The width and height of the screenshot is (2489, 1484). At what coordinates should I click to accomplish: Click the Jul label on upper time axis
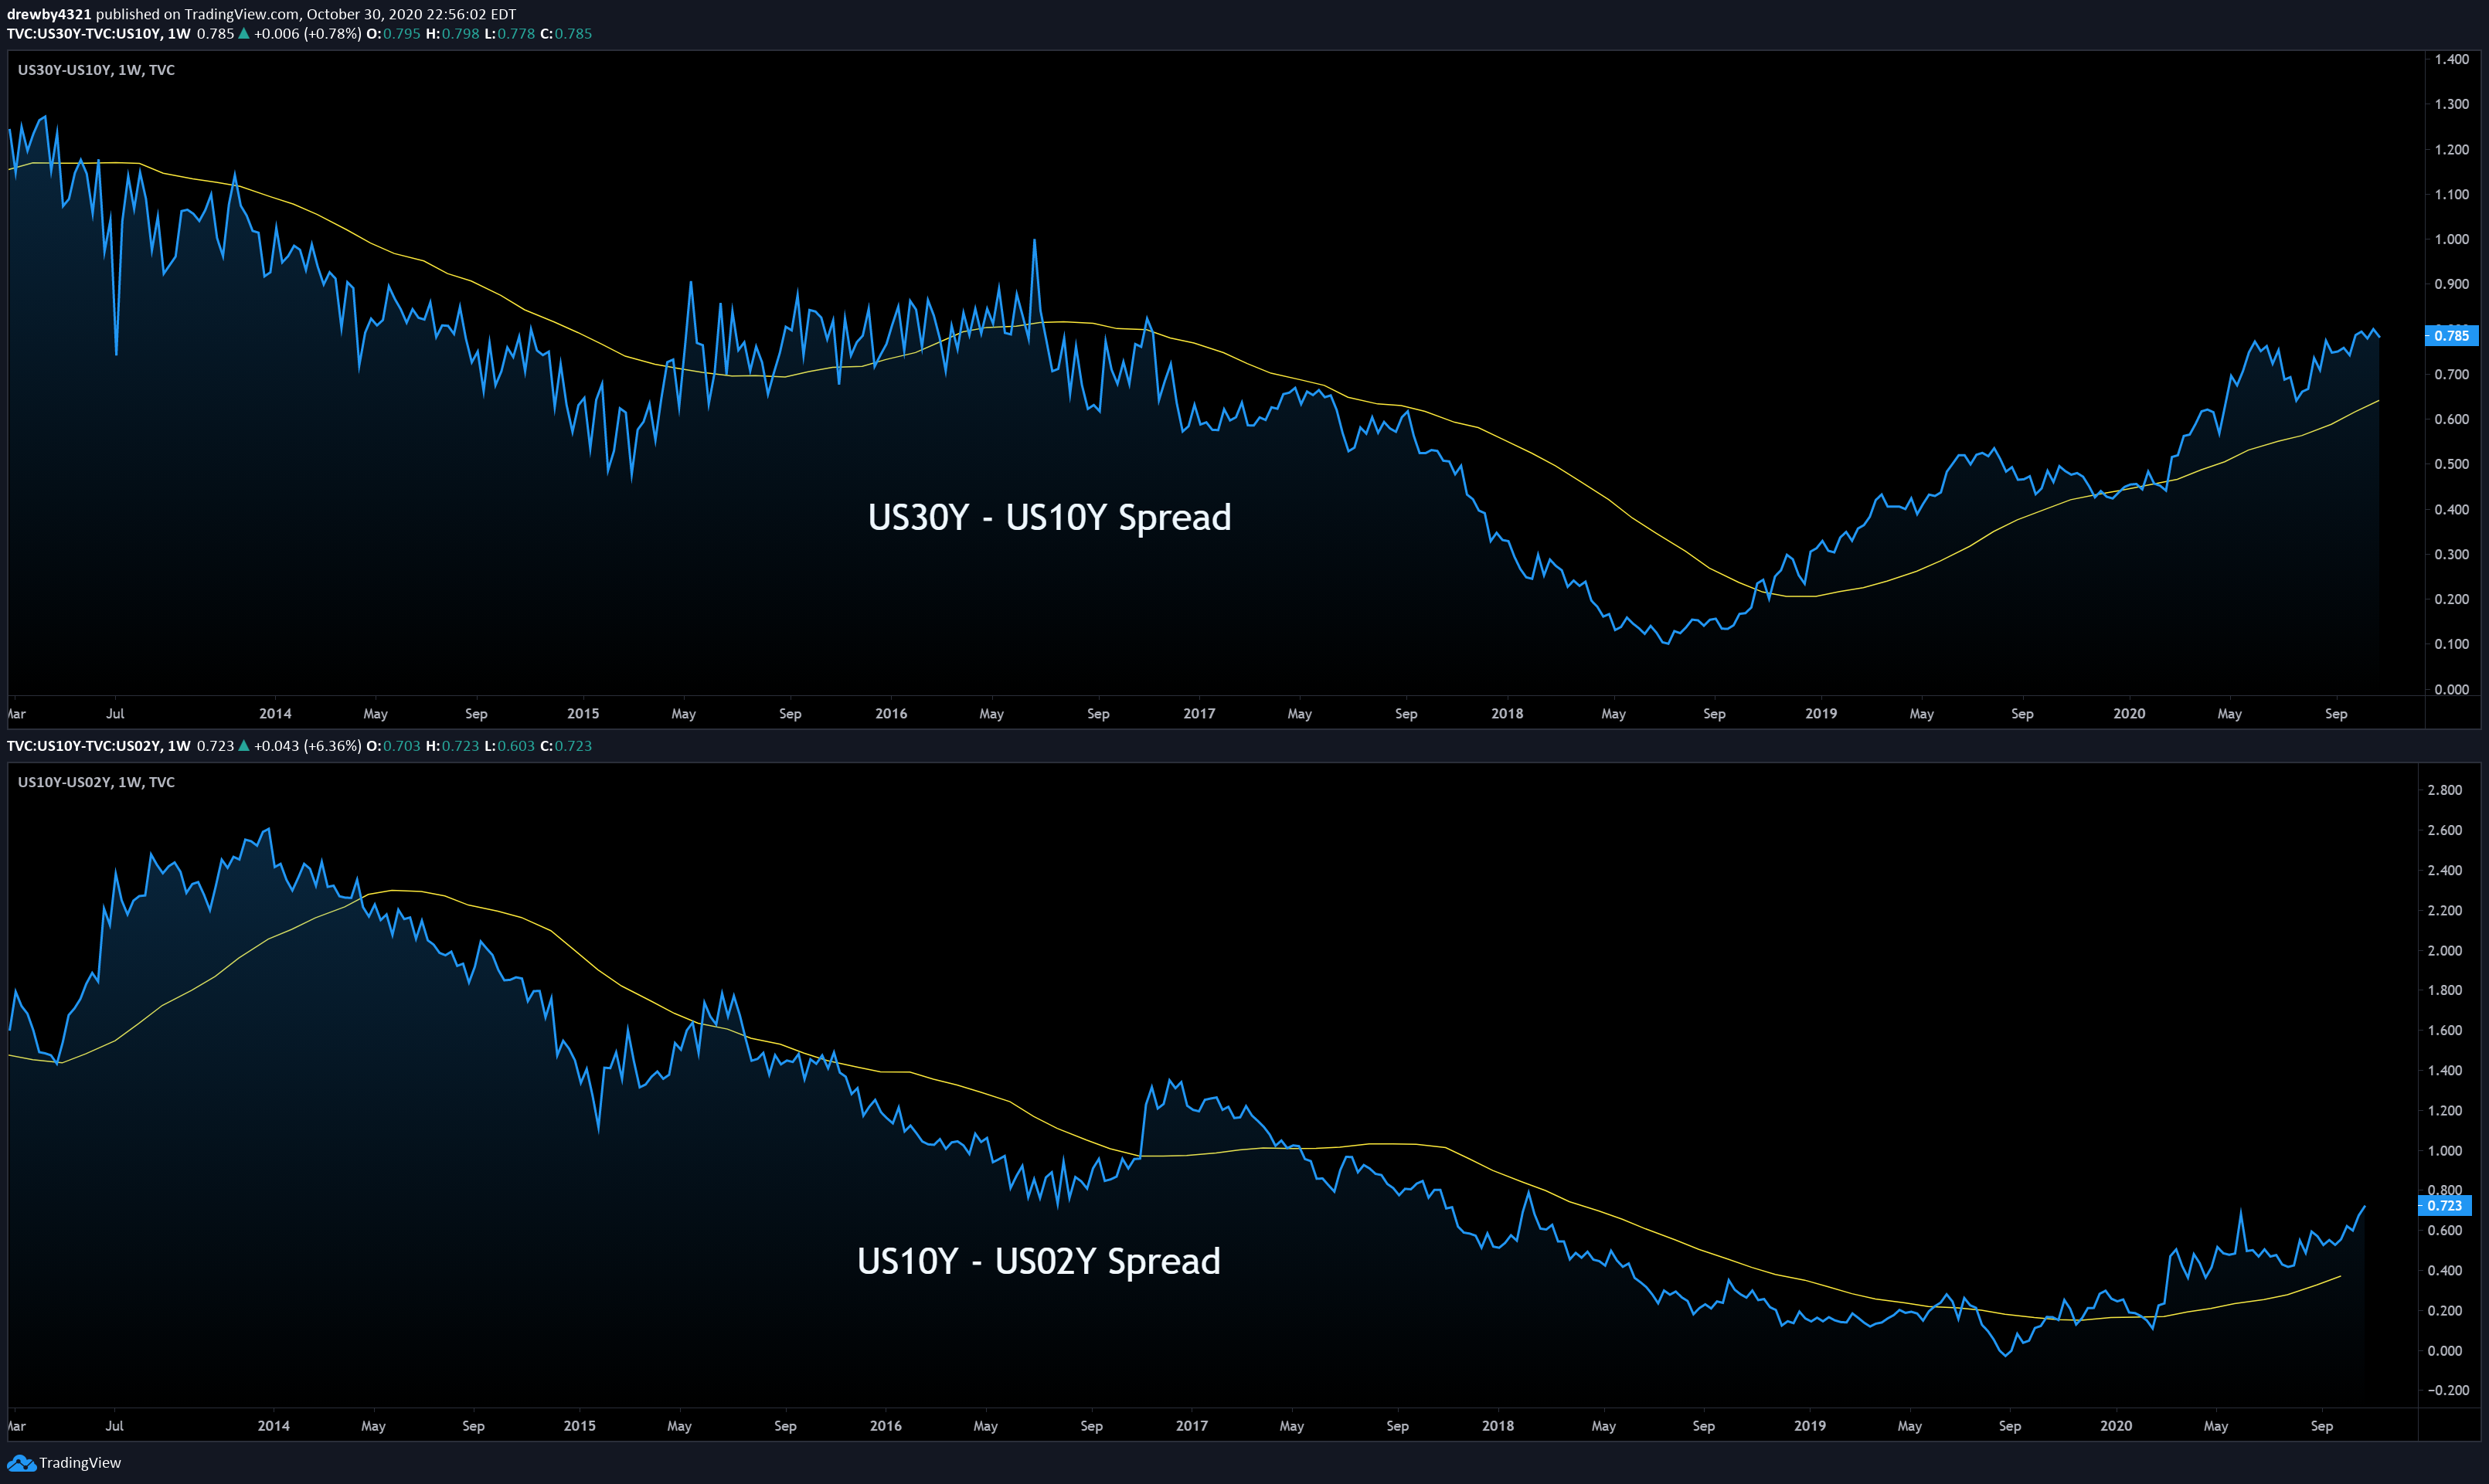(115, 714)
